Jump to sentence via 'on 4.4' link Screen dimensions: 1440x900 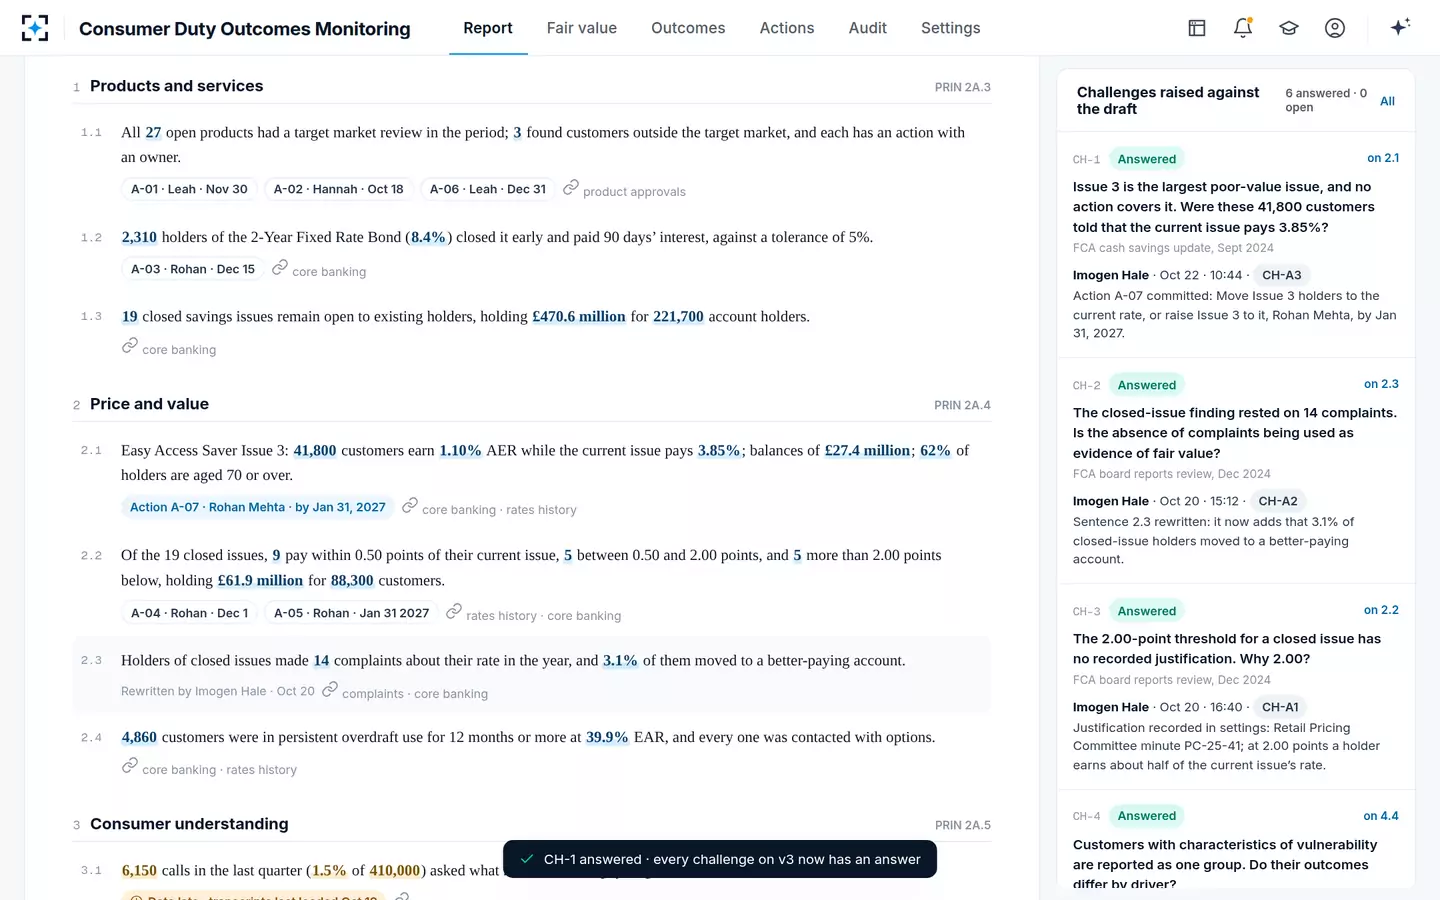[1381, 816]
